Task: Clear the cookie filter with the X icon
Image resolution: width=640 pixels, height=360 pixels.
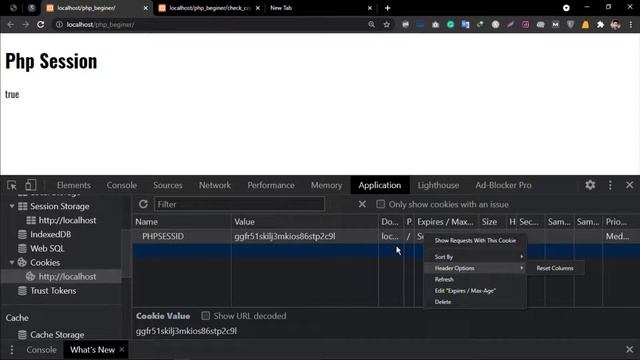Action: click(362, 204)
